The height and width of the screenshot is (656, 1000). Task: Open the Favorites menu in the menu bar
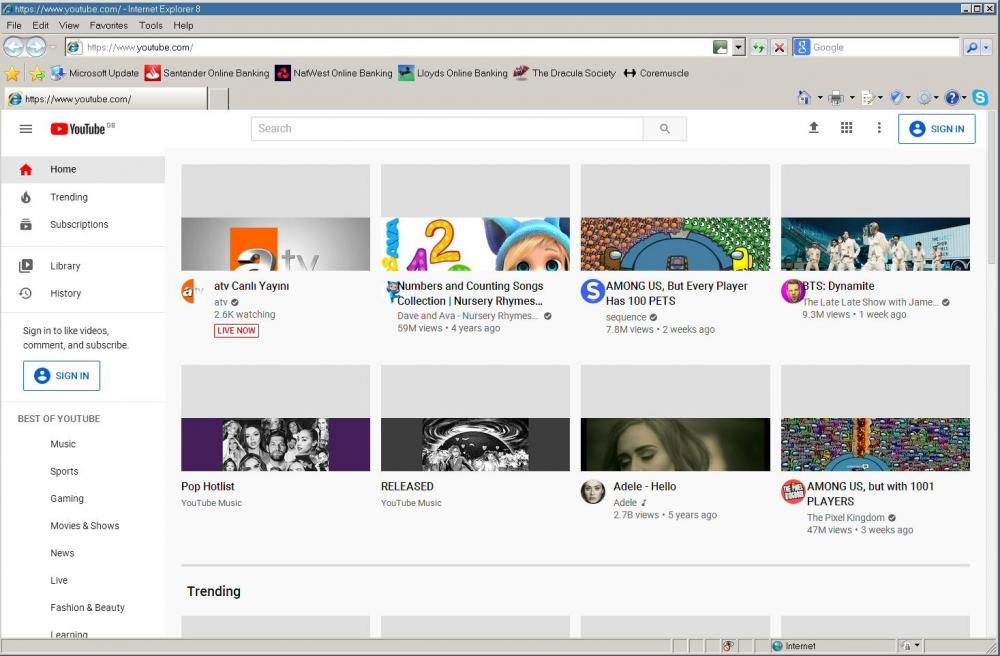coord(108,25)
